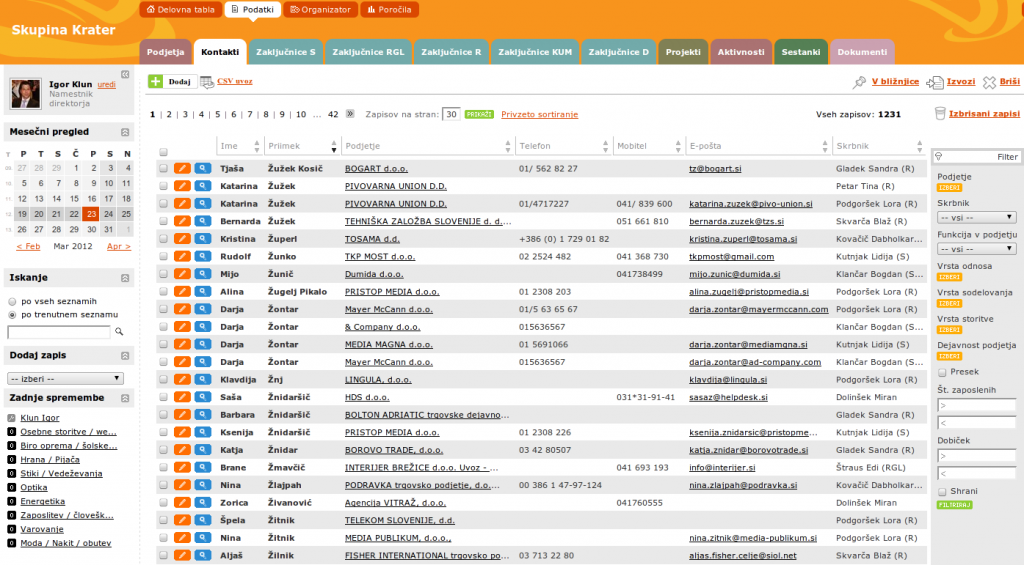Go to last page double-arrow icon
This screenshot has height=565, width=1024.
[350, 114]
